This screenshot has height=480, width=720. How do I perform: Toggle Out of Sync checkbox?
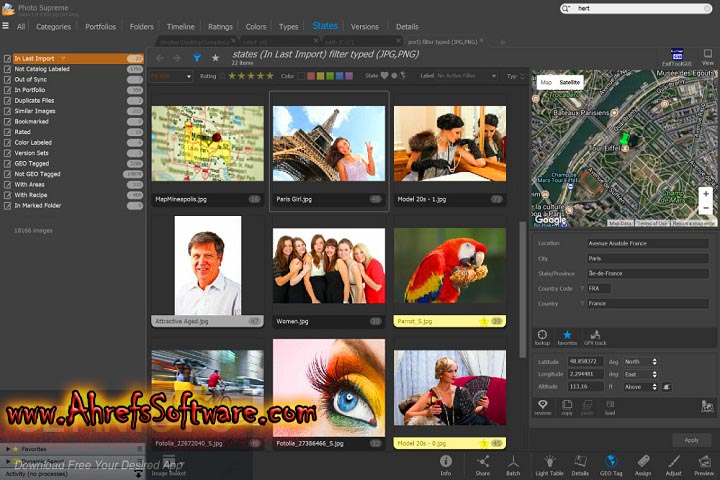(7, 79)
